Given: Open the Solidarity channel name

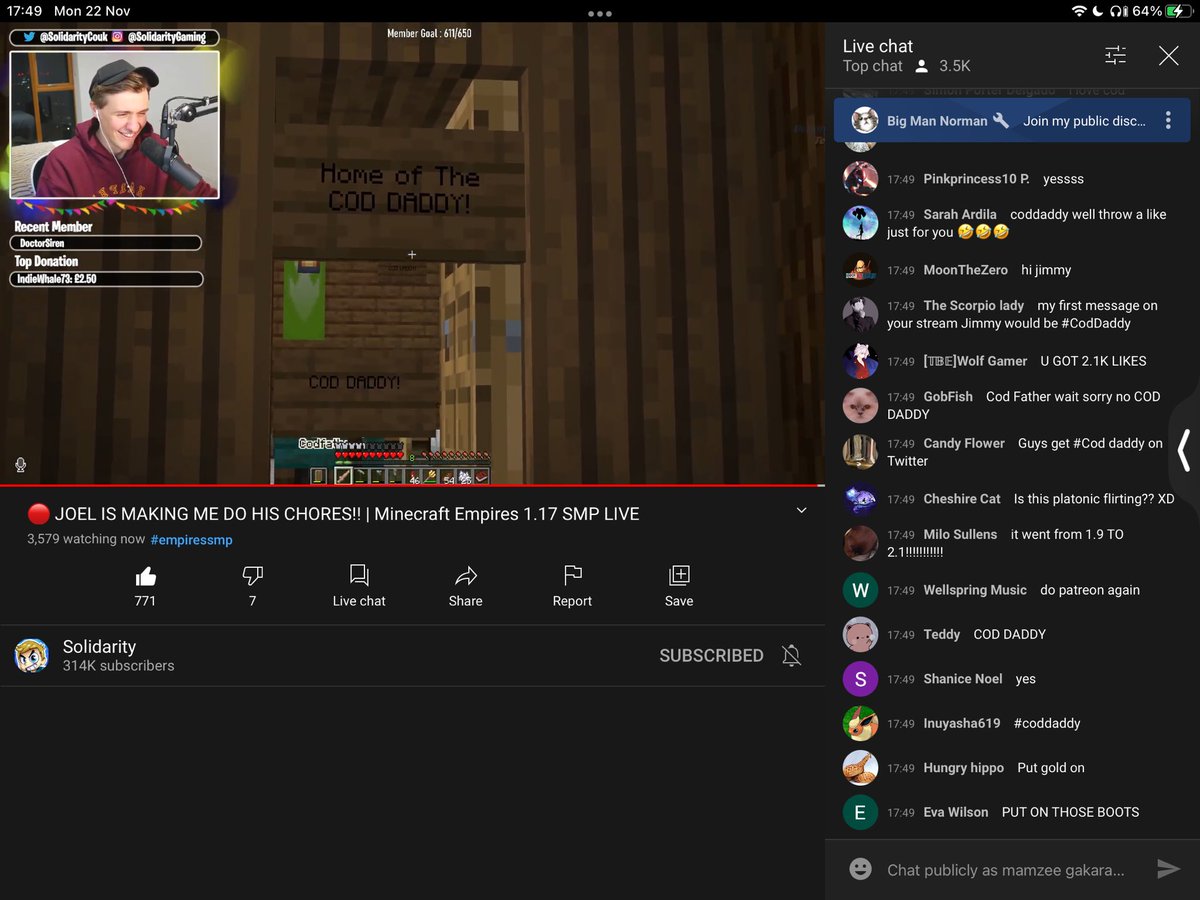Looking at the screenshot, I should (99, 647).
